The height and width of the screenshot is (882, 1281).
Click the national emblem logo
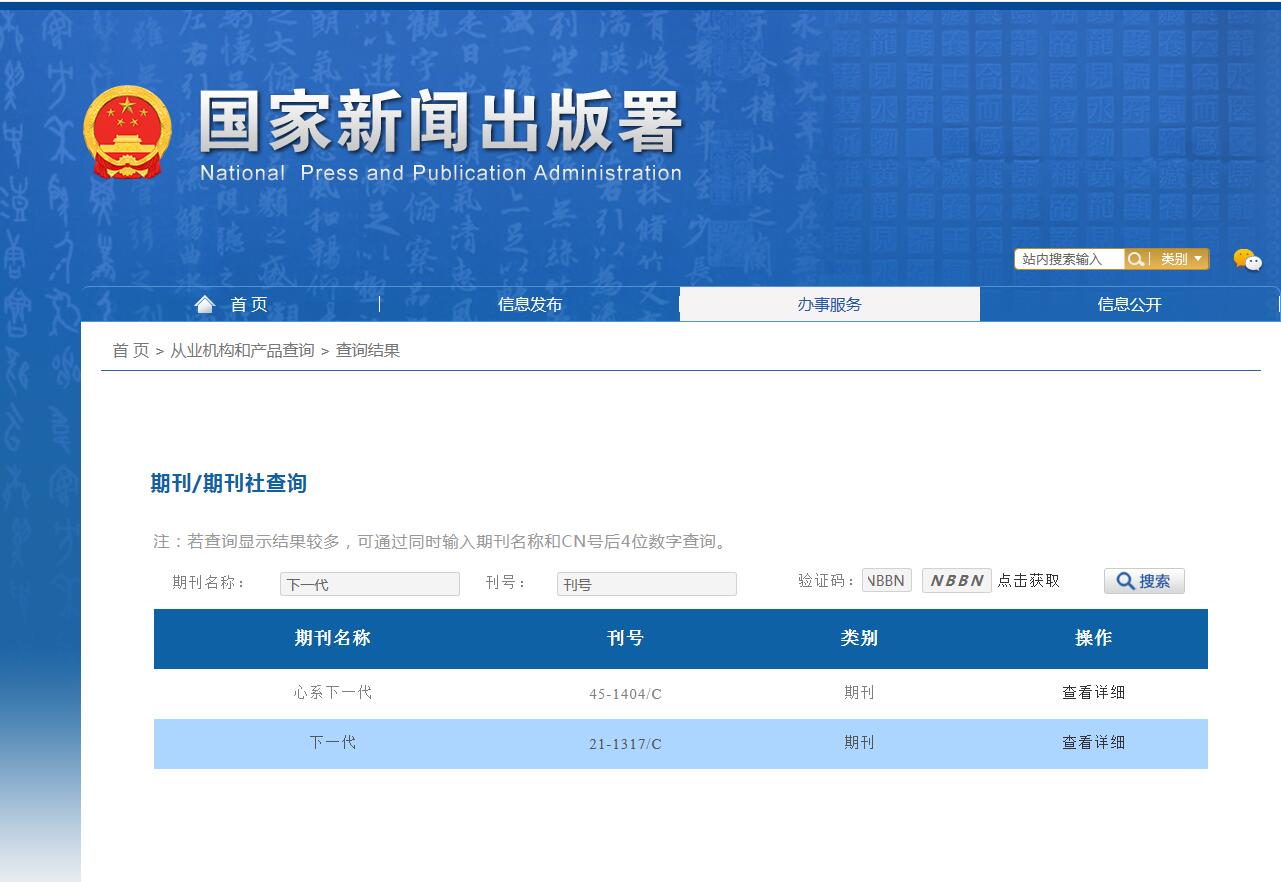[x=129, y=128]
